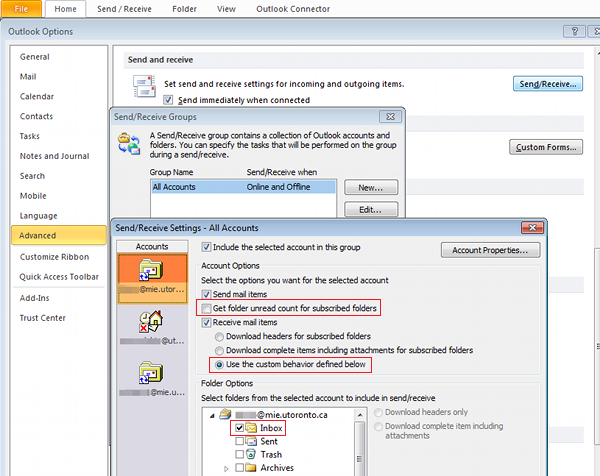This screenshot has height=476, width=600.
Task: Open the Trust Center category
Action: pyautogui.click(x=42, y=318)
